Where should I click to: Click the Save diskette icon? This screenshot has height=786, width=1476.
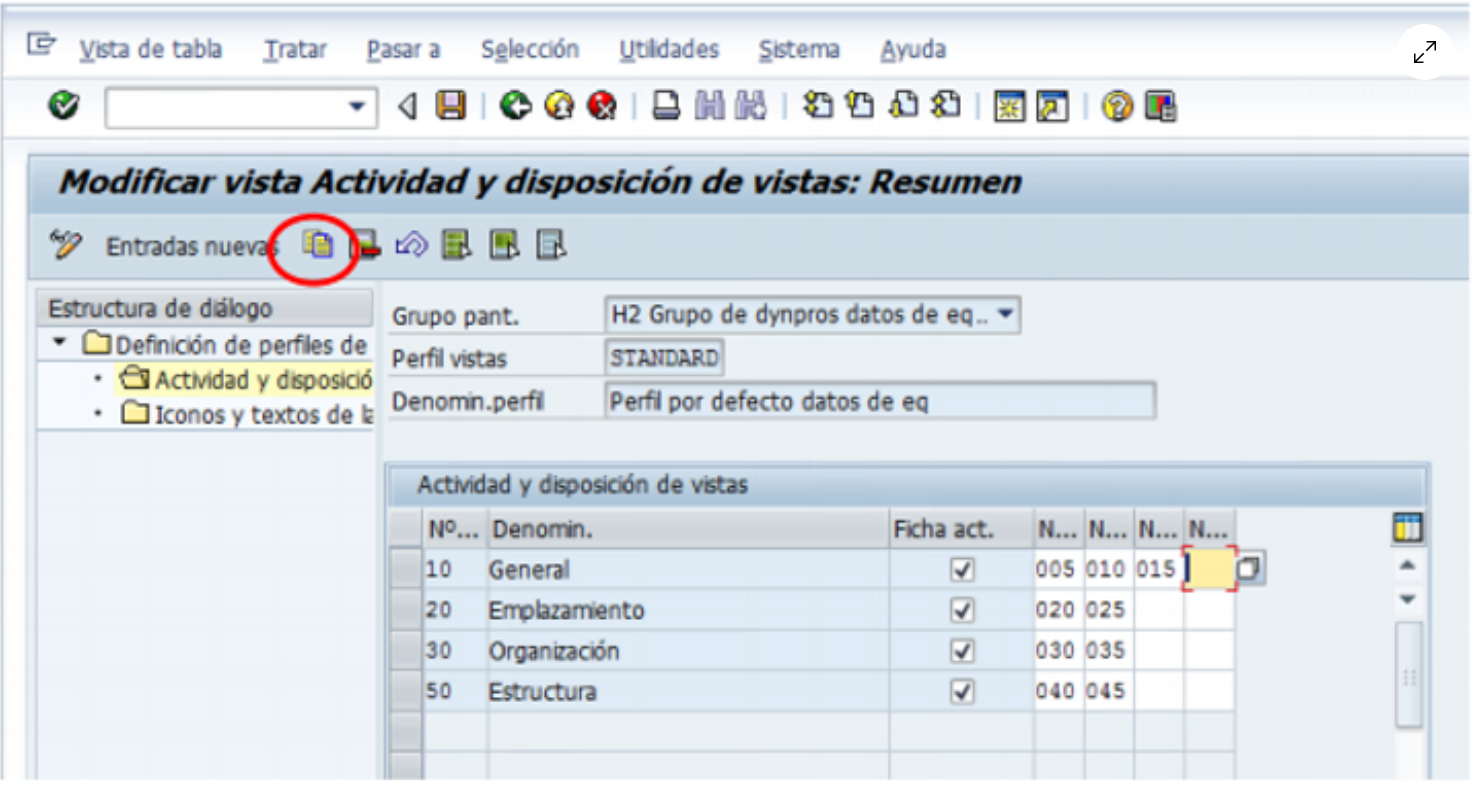click(451, 105)
